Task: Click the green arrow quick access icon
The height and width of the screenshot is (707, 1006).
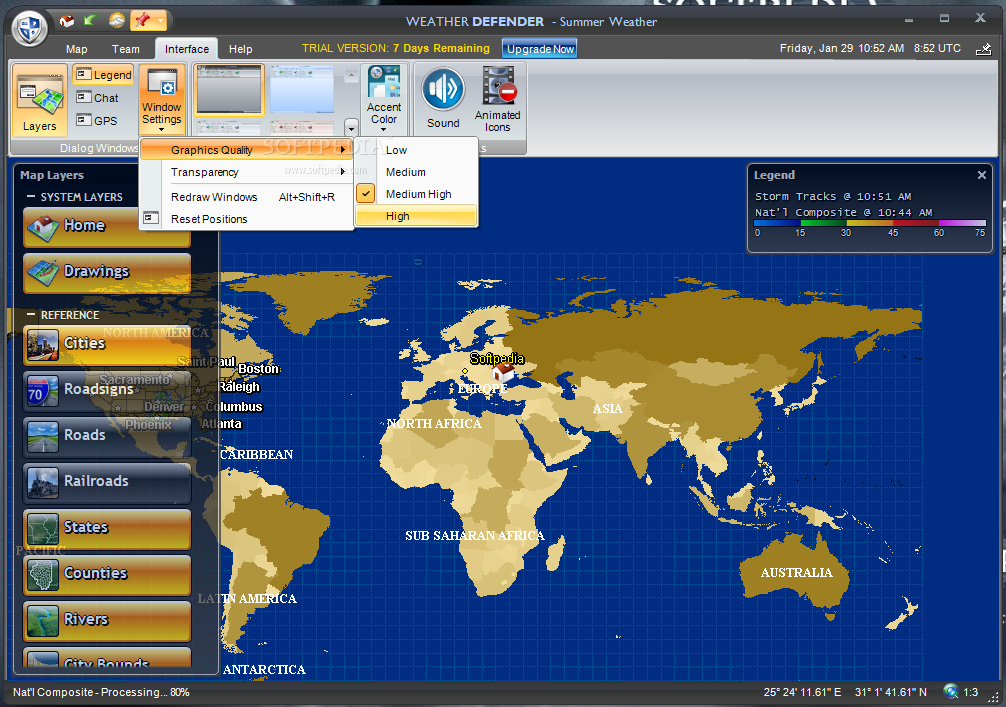Action: [x=90, y=21]
